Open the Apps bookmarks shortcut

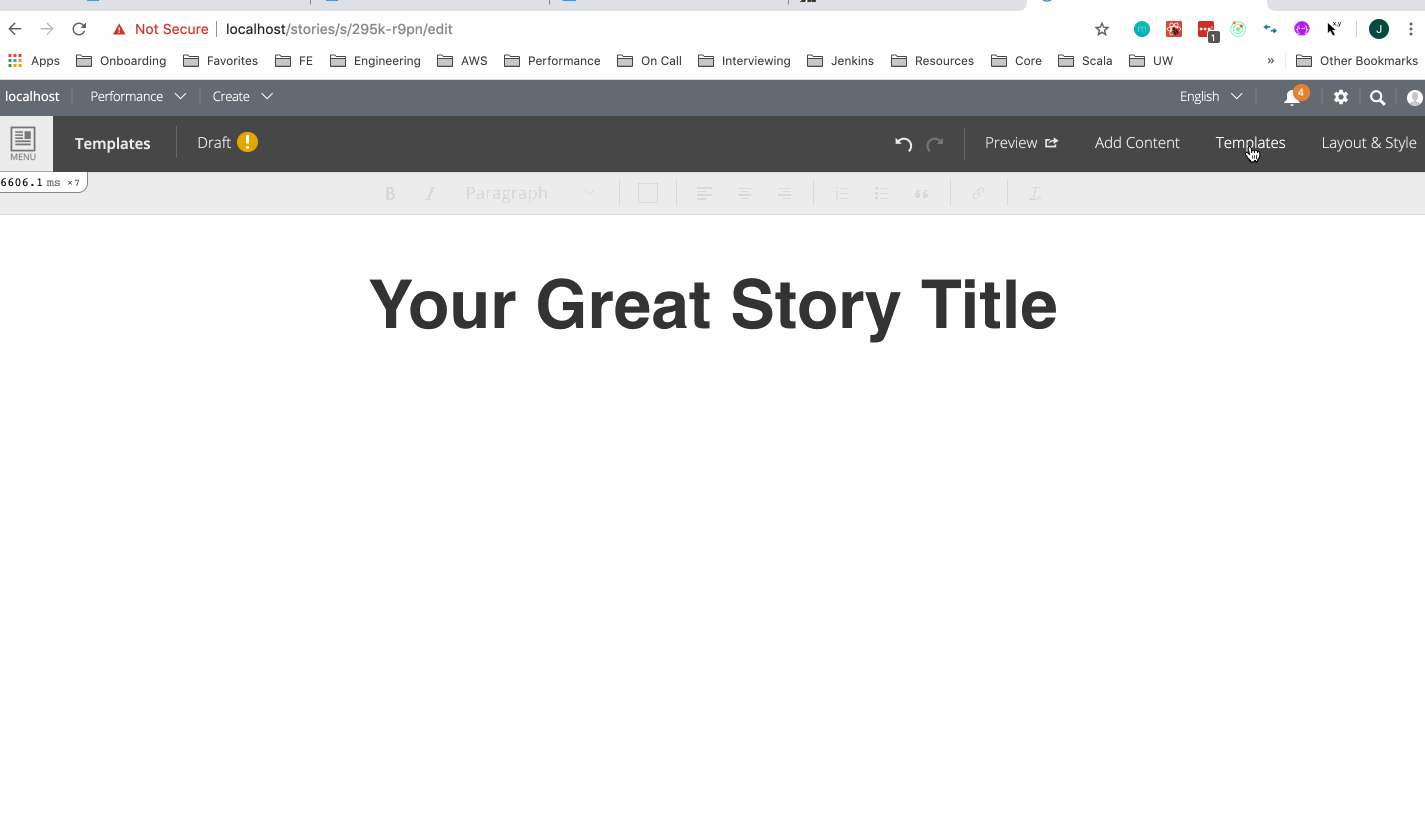pyautogui.click(x=34, y=61)
